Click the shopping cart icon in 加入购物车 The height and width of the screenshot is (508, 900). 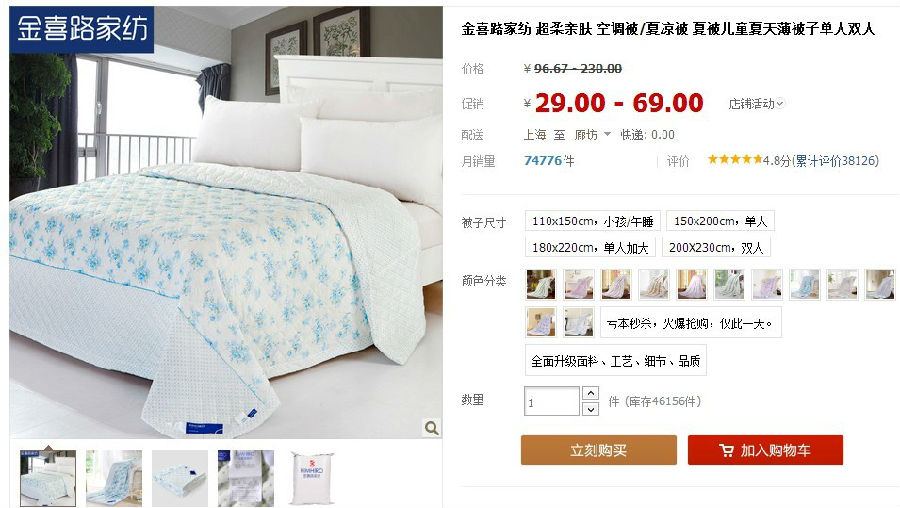(x=726, y=451)
